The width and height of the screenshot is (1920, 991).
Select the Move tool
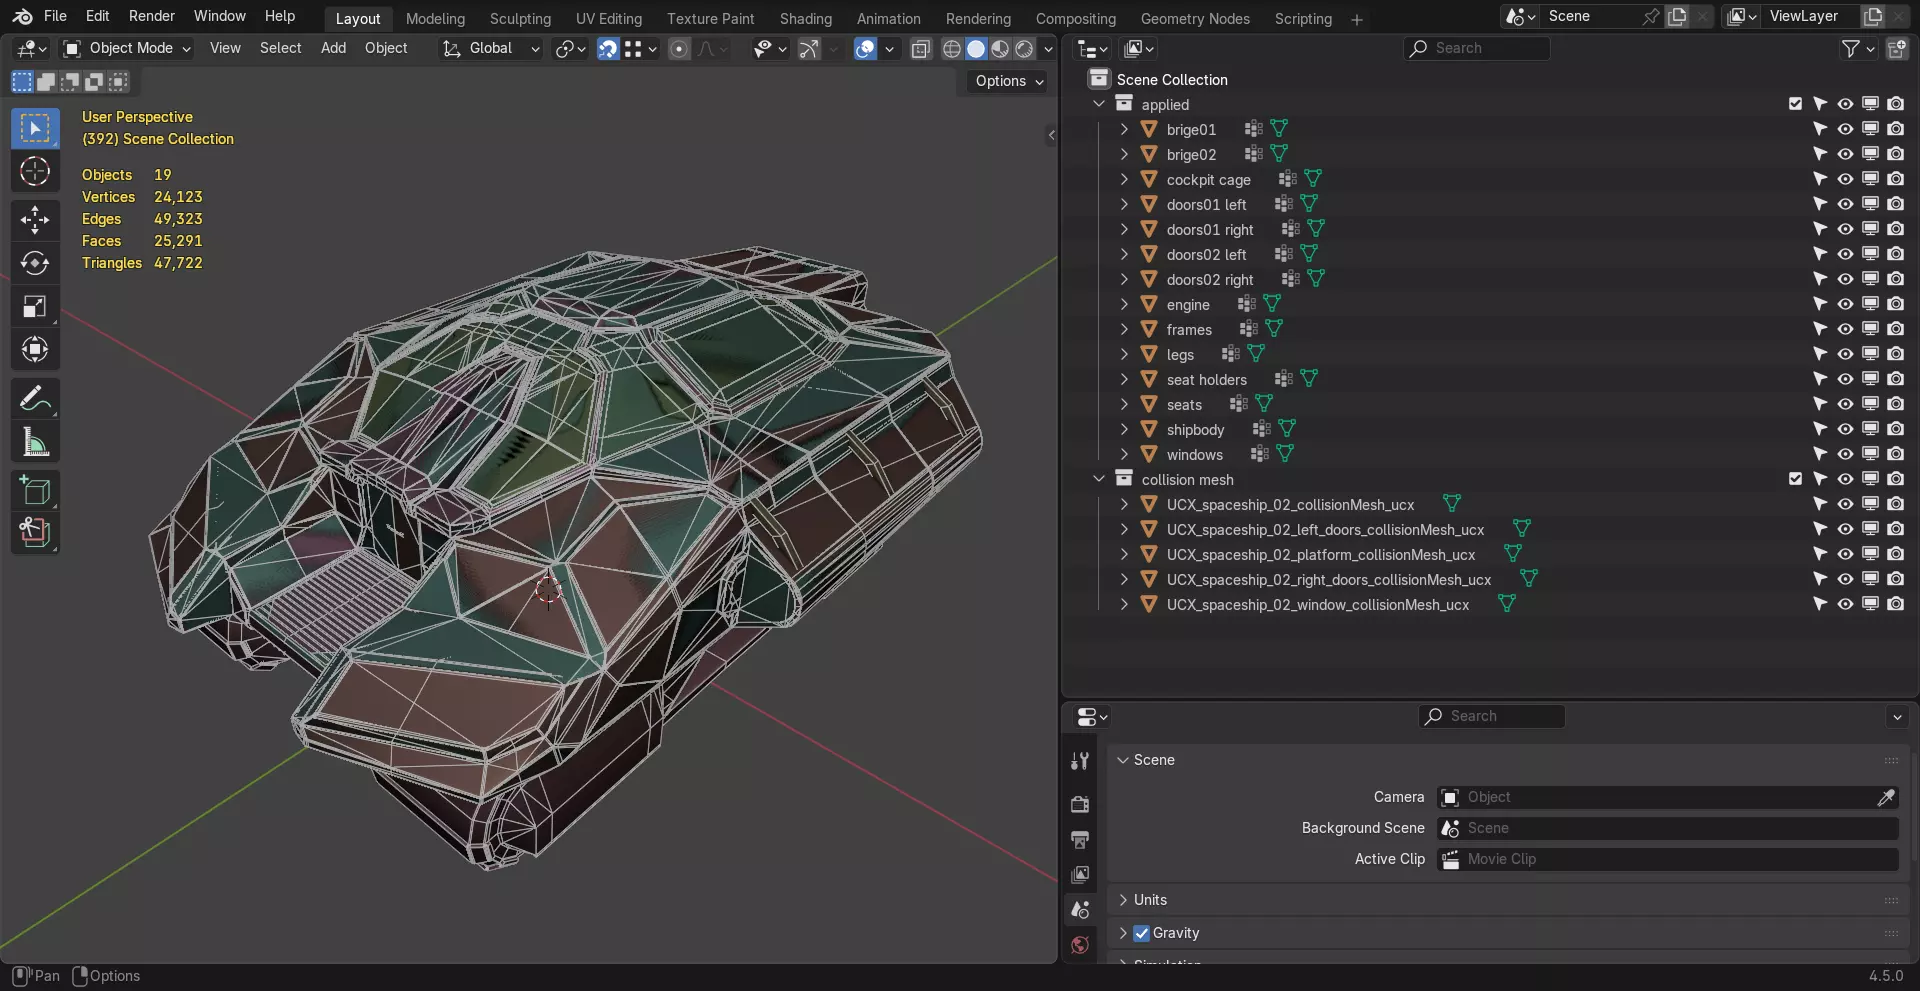click(35, 220)
